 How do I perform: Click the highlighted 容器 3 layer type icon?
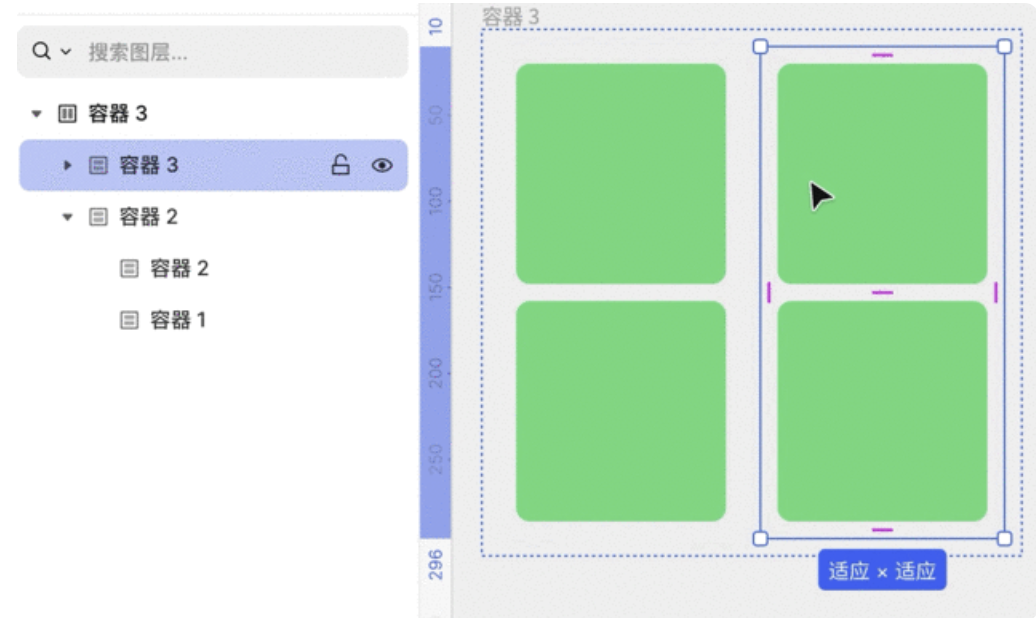98,165
